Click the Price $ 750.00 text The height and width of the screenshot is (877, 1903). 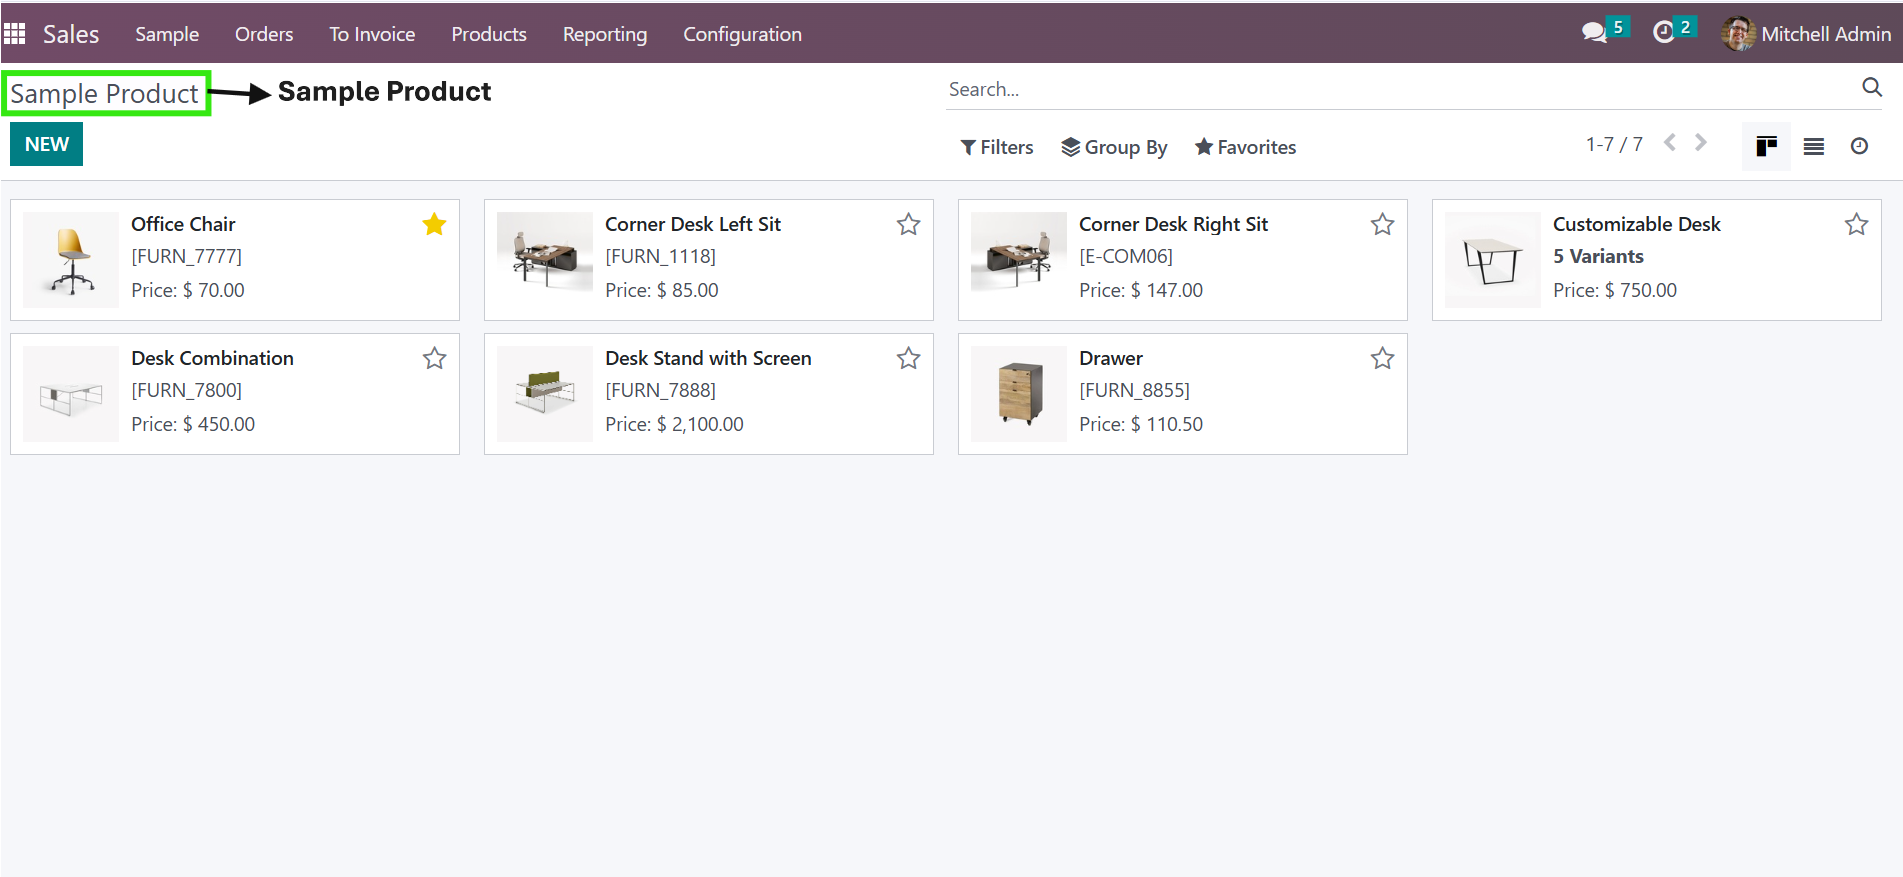click(1614, 290)
